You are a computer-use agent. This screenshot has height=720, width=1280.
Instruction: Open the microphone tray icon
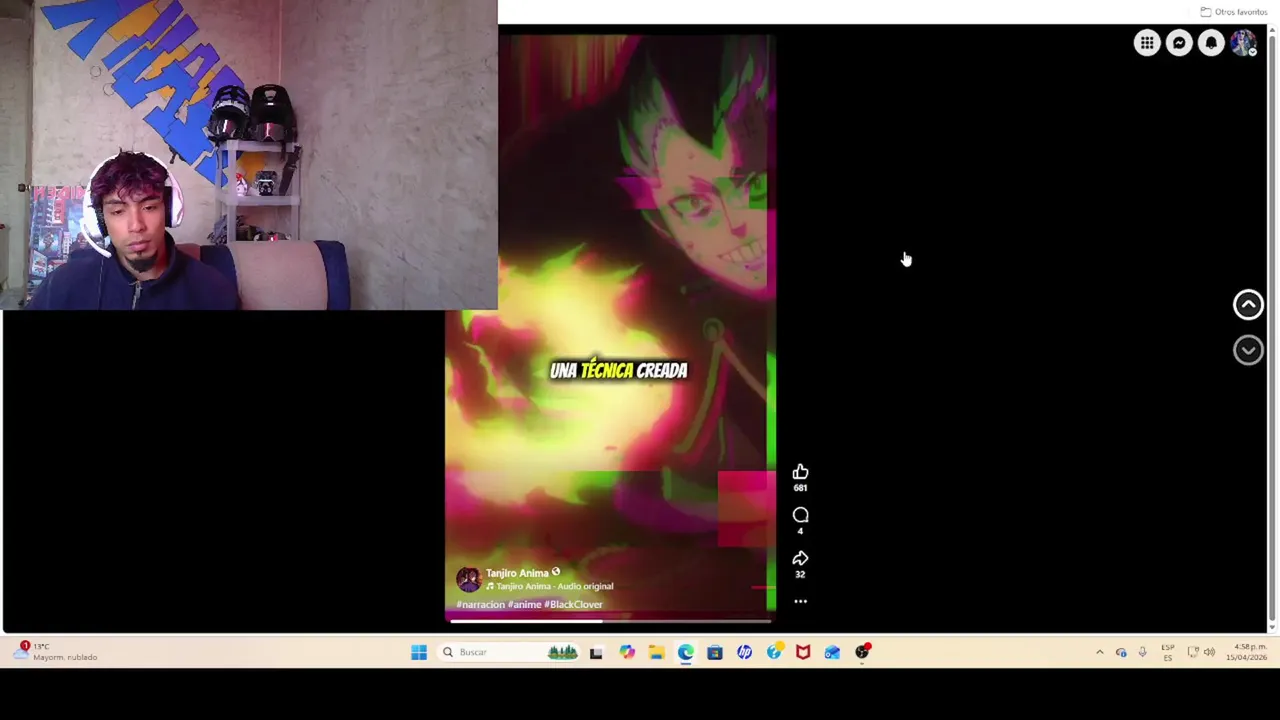tap(1142, 652)
